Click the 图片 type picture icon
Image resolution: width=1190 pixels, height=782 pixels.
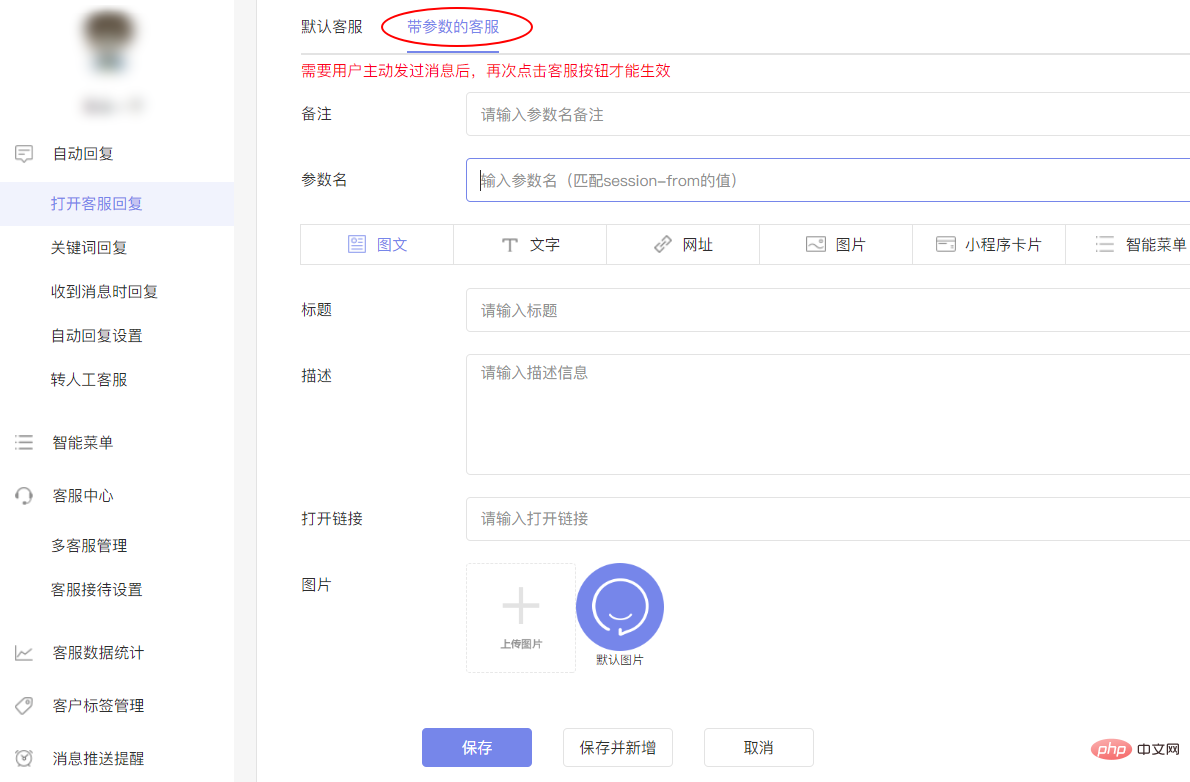[x=816, y=244]
